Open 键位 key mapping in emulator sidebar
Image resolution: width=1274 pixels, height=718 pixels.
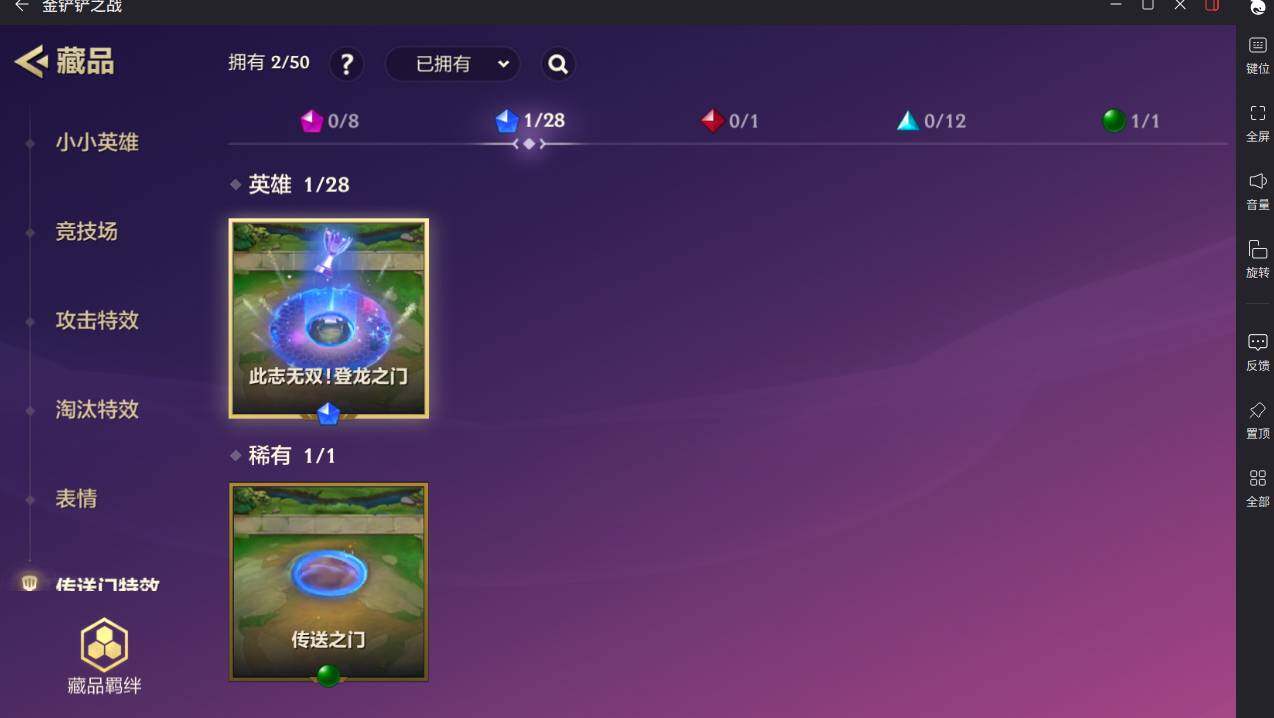tap(1257, 55)
